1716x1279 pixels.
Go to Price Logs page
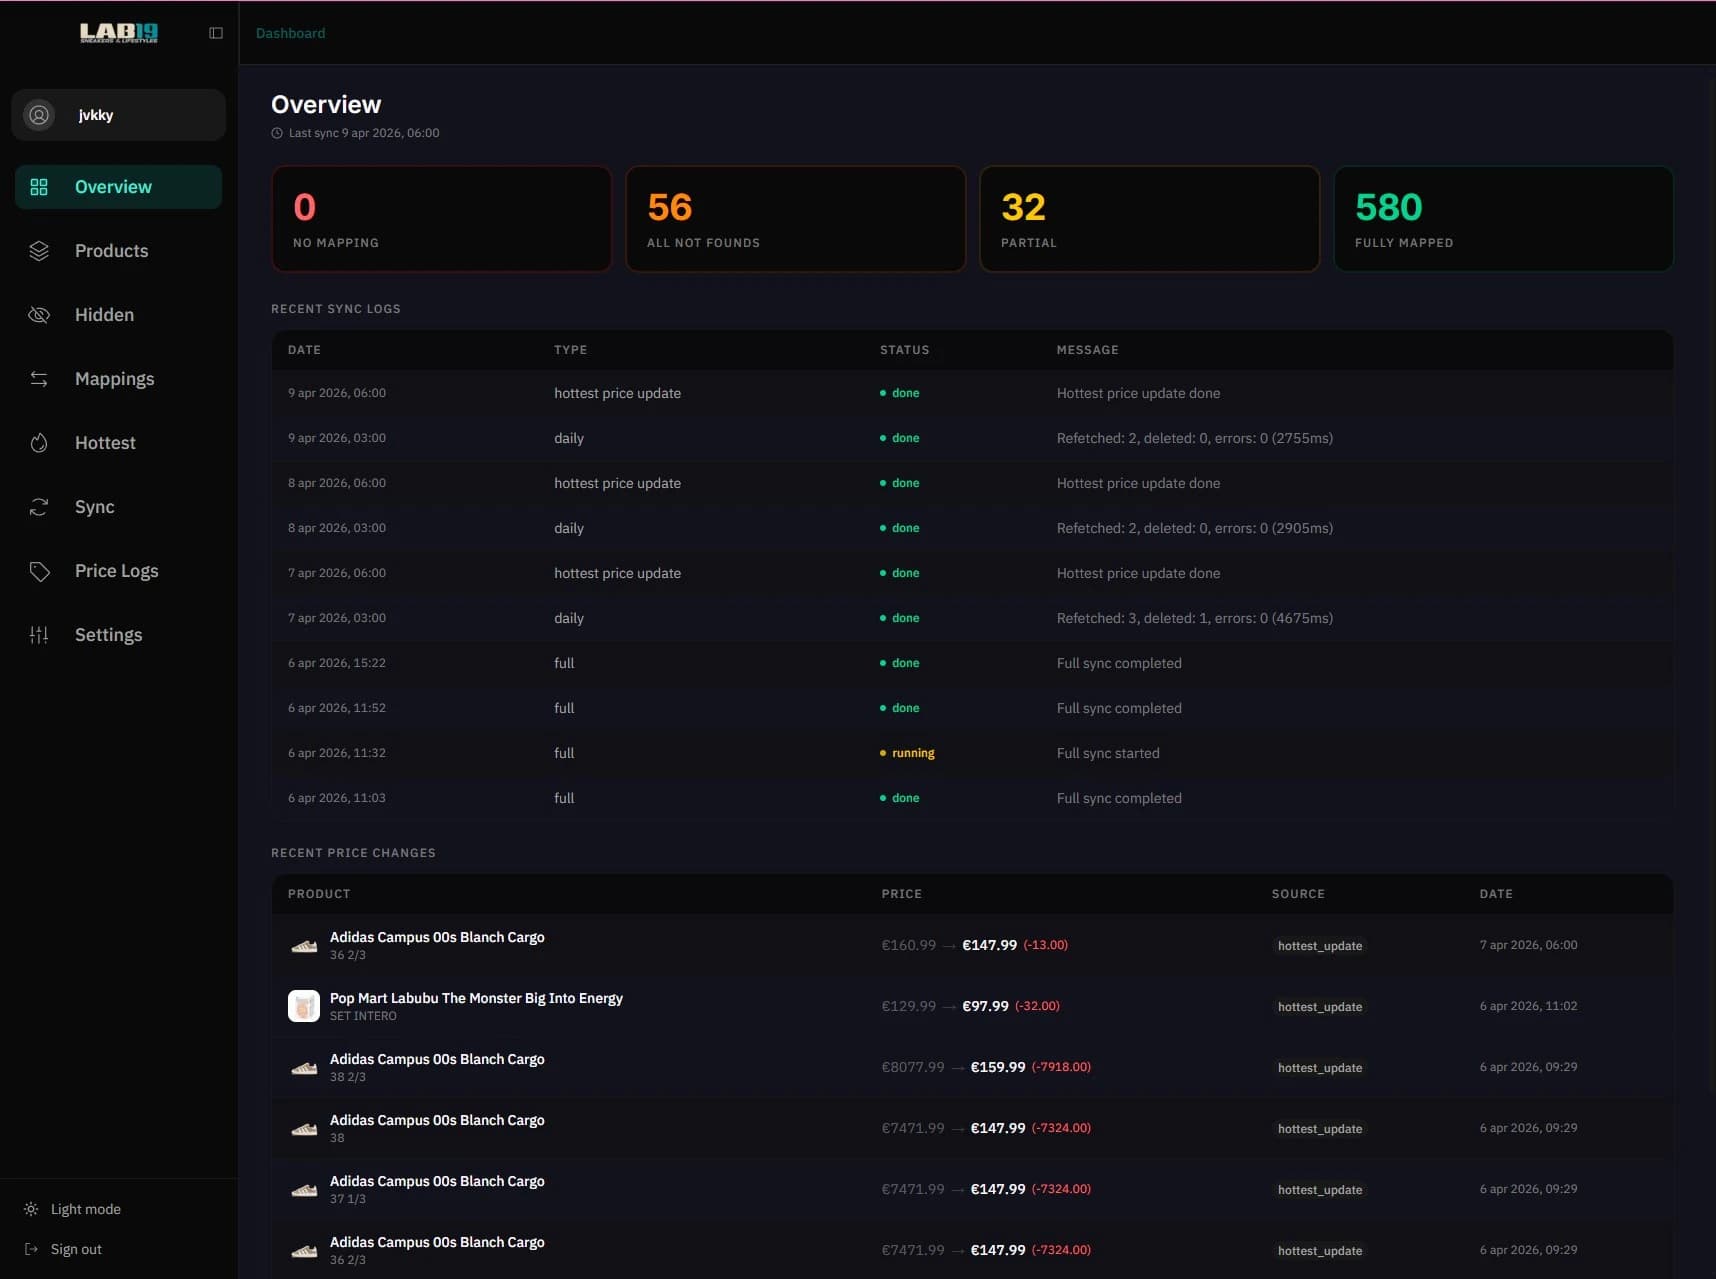click(x=116, y=571)
